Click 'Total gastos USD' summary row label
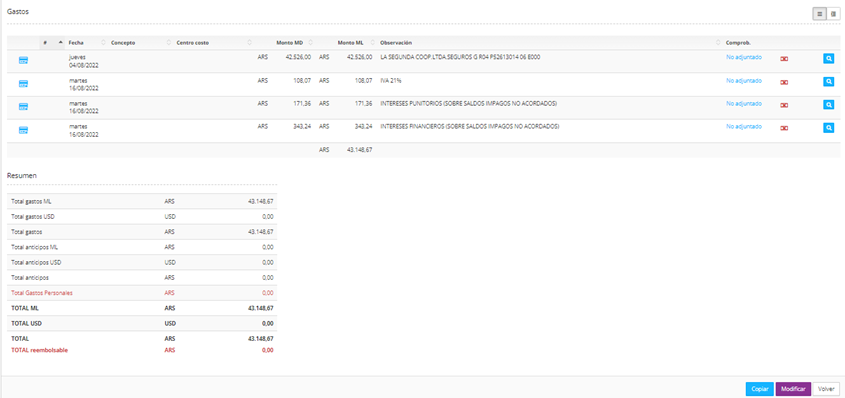The image size is (845, 398). click(x=33, y=217)
